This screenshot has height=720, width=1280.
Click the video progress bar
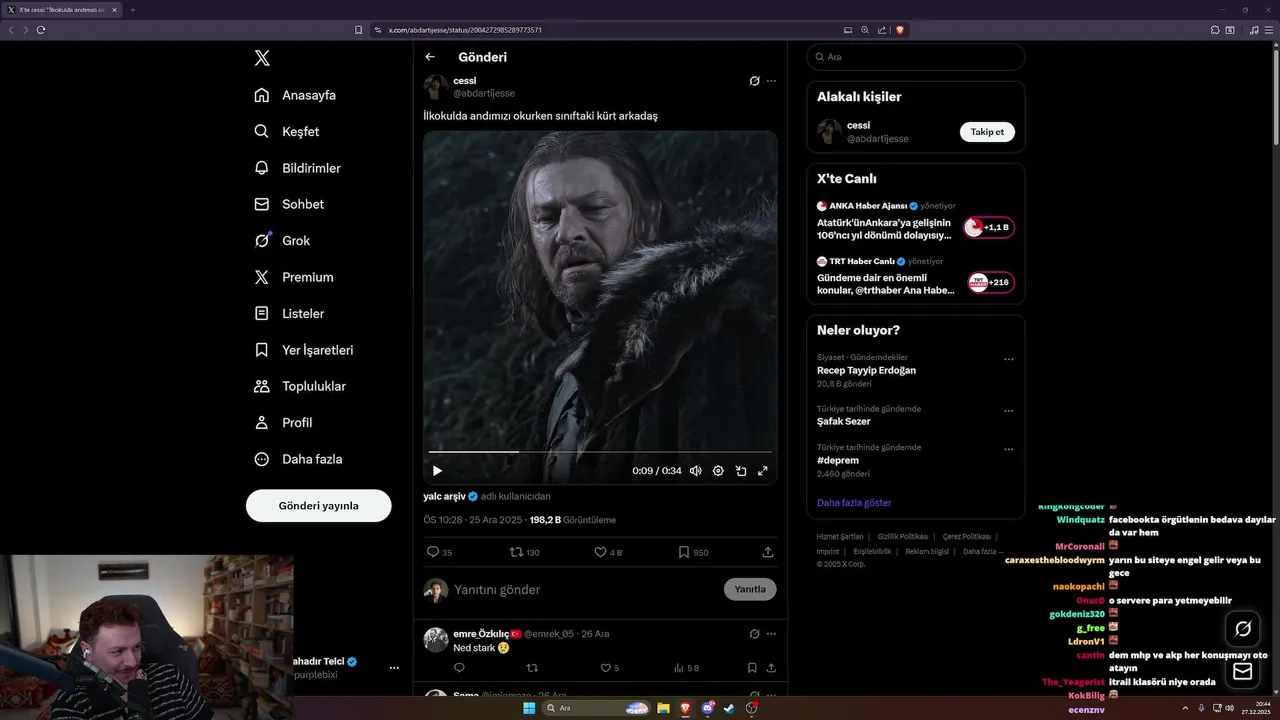click(600, 452)
